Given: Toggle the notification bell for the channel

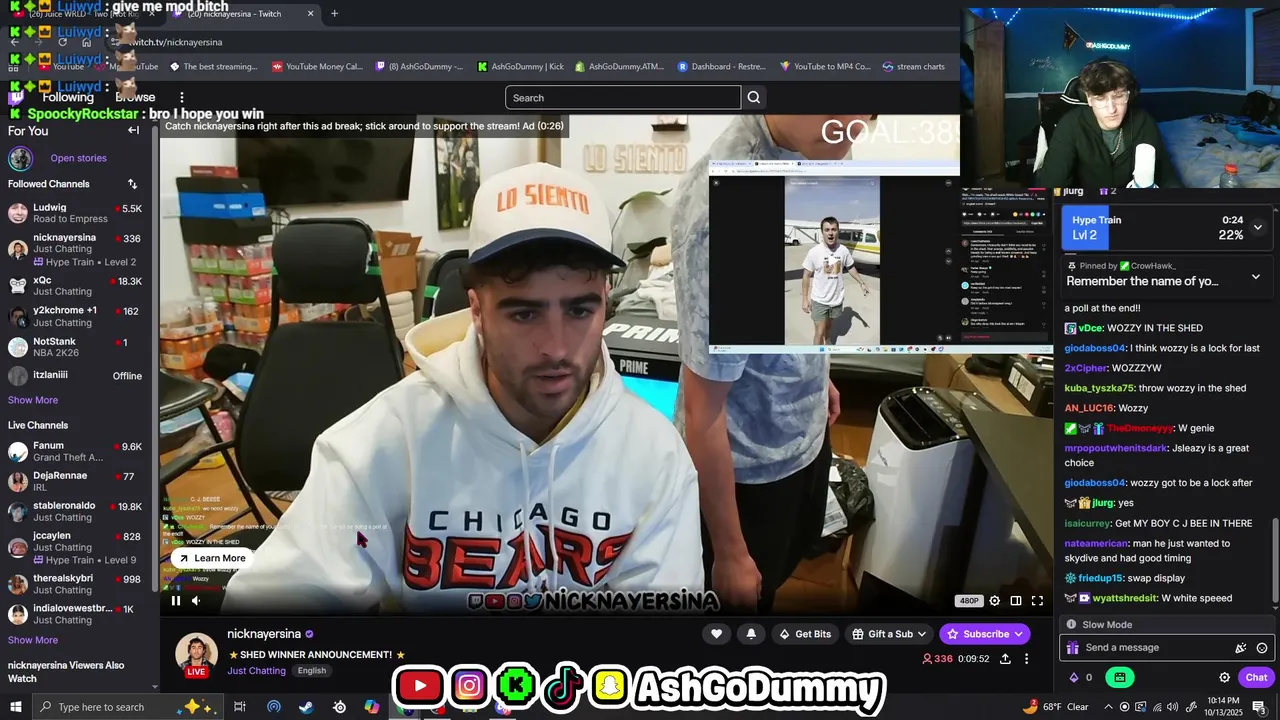Looking at the screenshot, I should tap(751, 633).
